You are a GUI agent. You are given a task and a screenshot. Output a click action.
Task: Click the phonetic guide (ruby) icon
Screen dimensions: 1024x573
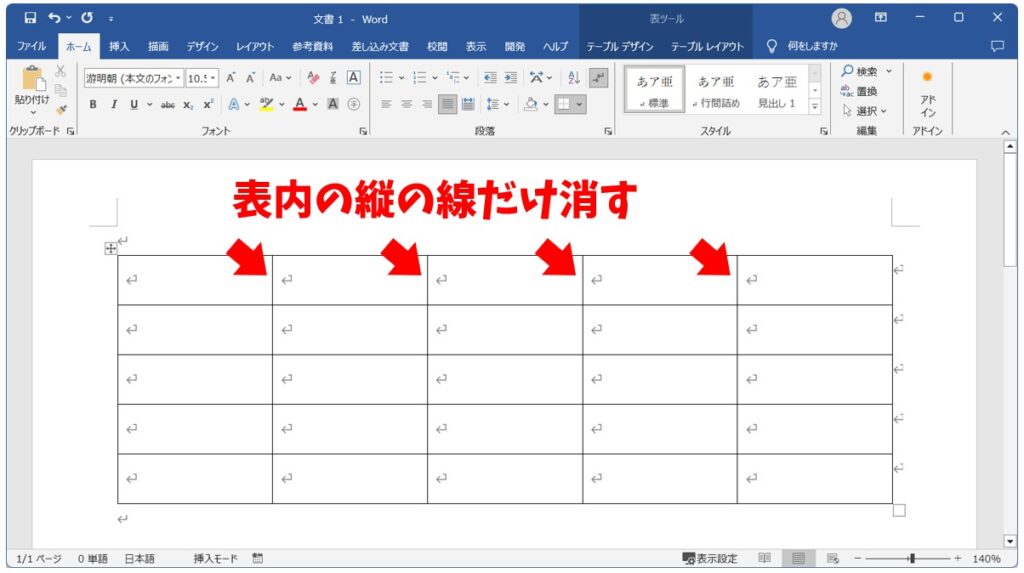point(333,78)
